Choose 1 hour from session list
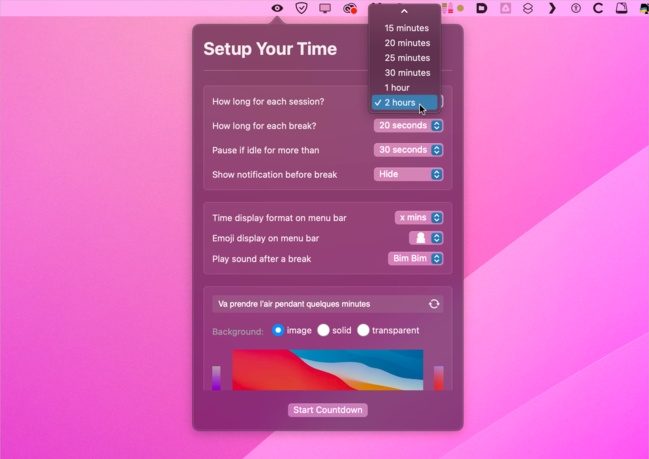The image size is (649, 459). 397,88
